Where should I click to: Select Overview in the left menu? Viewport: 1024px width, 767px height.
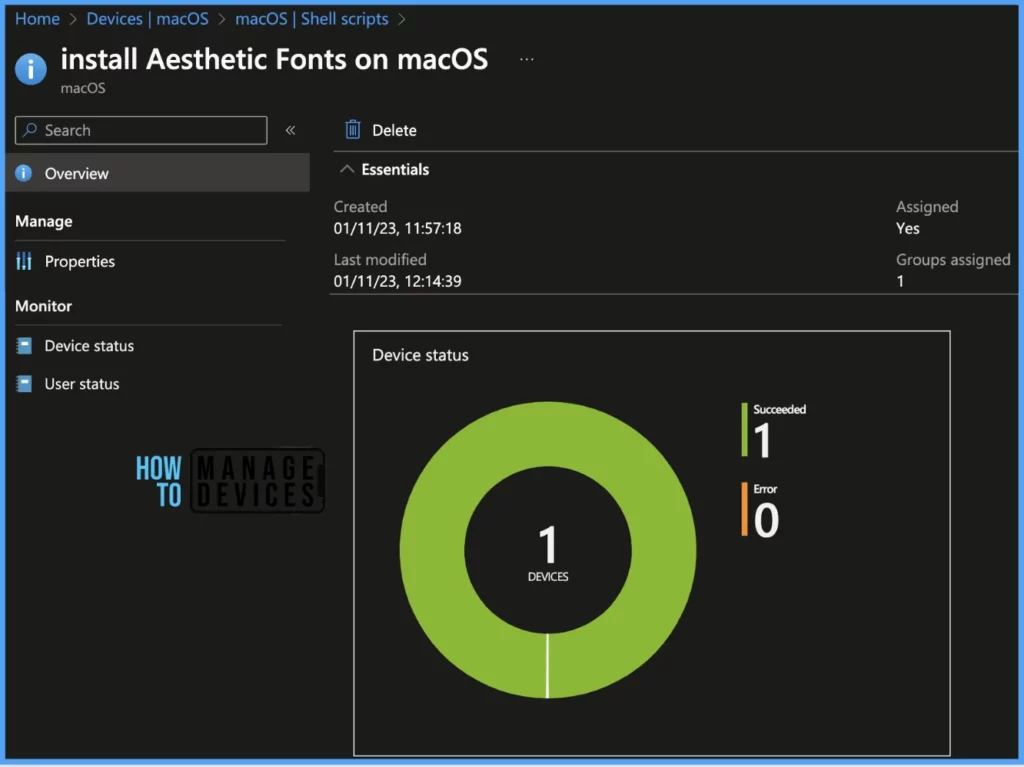77,173
